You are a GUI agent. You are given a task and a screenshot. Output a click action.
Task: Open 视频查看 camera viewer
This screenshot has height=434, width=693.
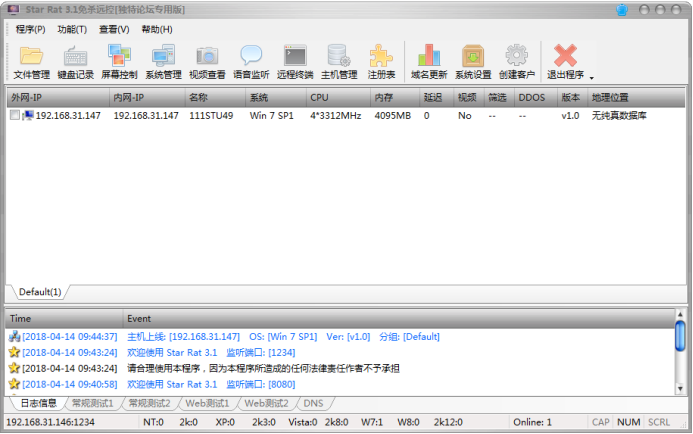click(x=207, y=62)
